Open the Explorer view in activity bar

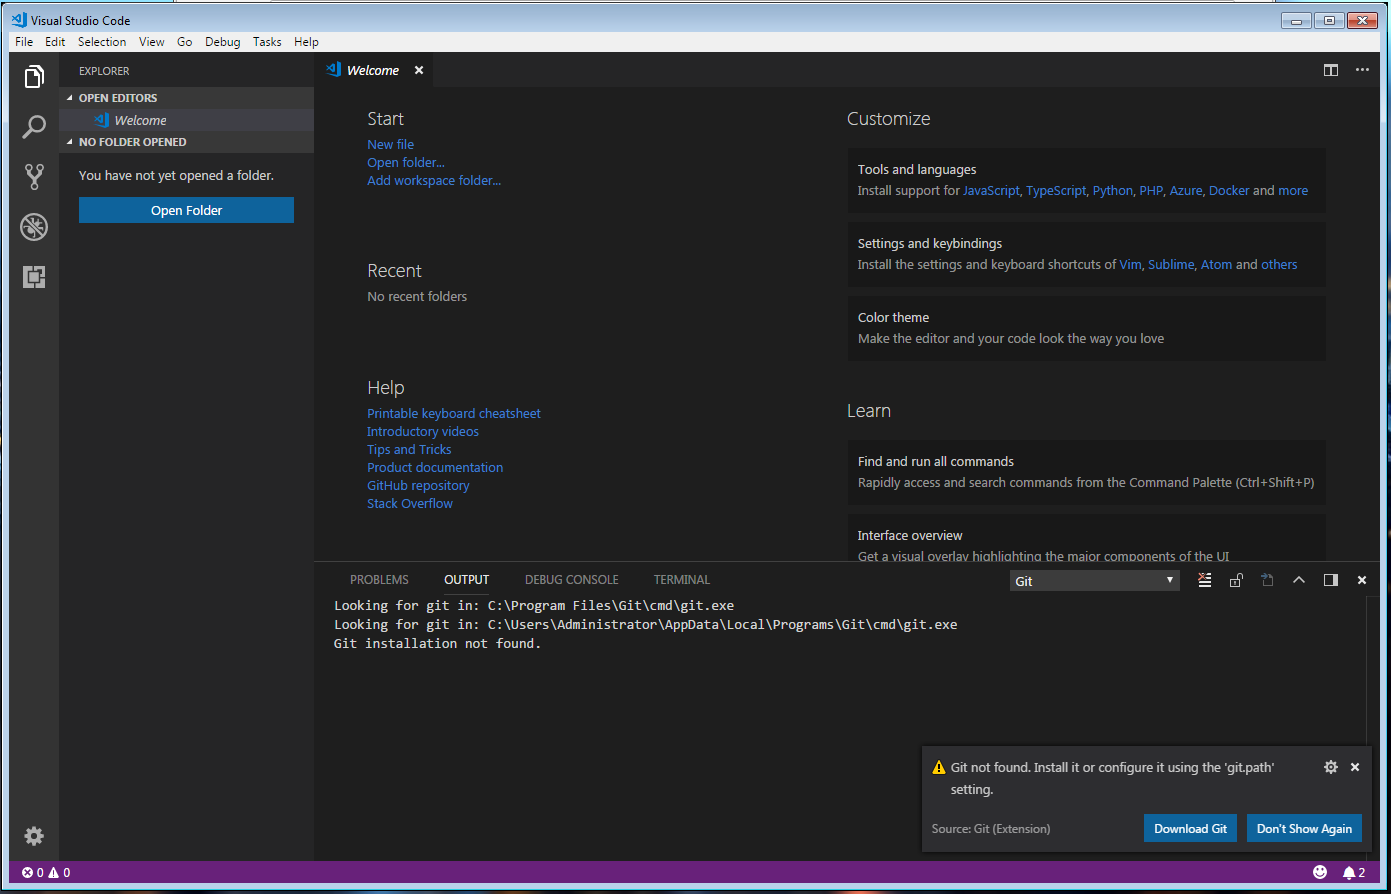(x=34, y=77)
